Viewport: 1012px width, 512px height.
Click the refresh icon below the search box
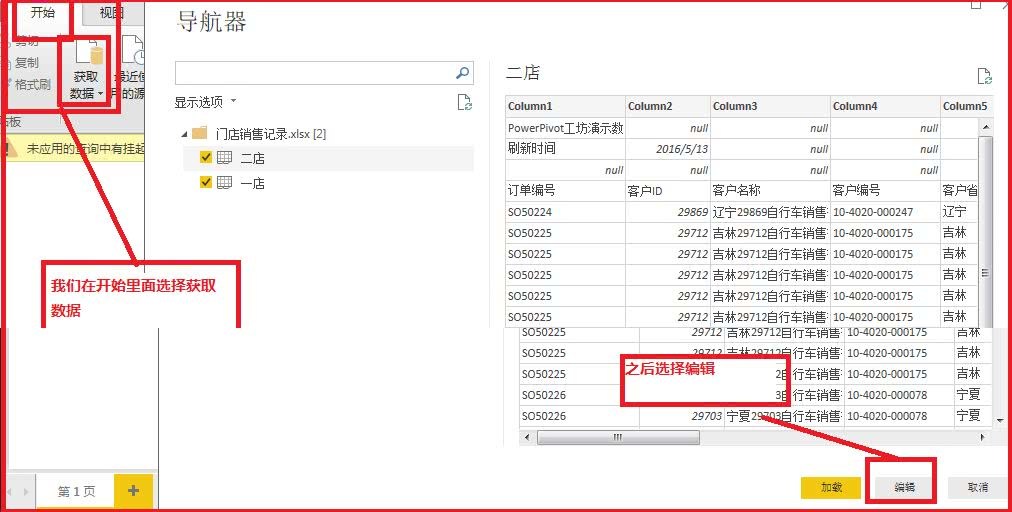click(464, 102)
